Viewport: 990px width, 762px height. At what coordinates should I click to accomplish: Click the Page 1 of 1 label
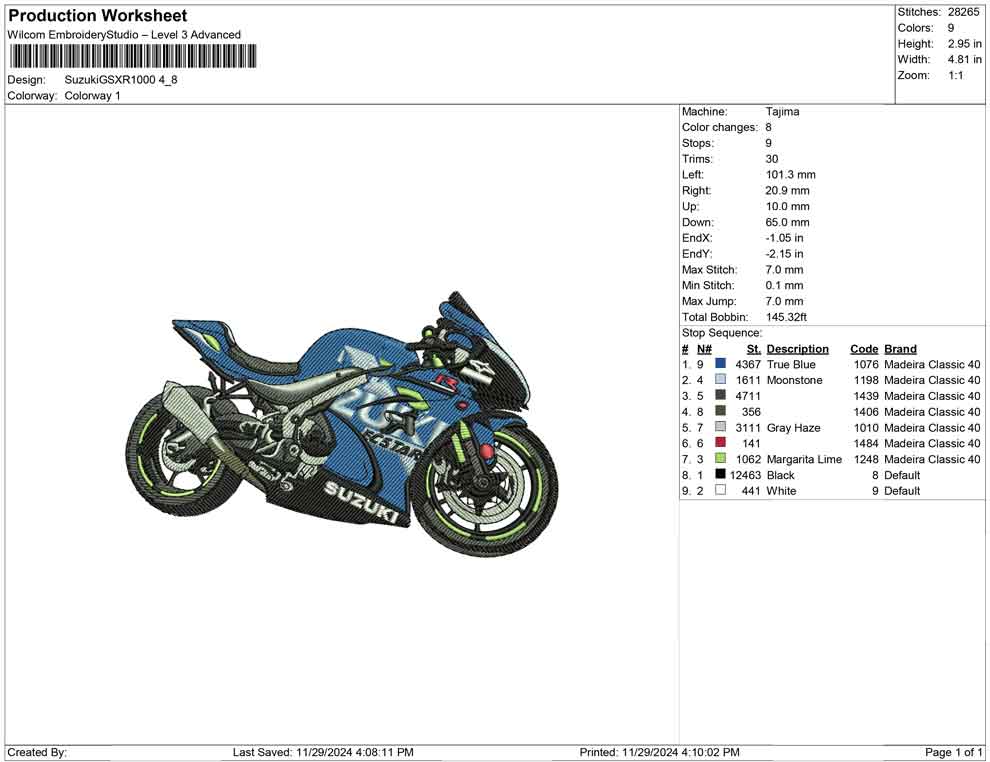[x=953, y=752]
